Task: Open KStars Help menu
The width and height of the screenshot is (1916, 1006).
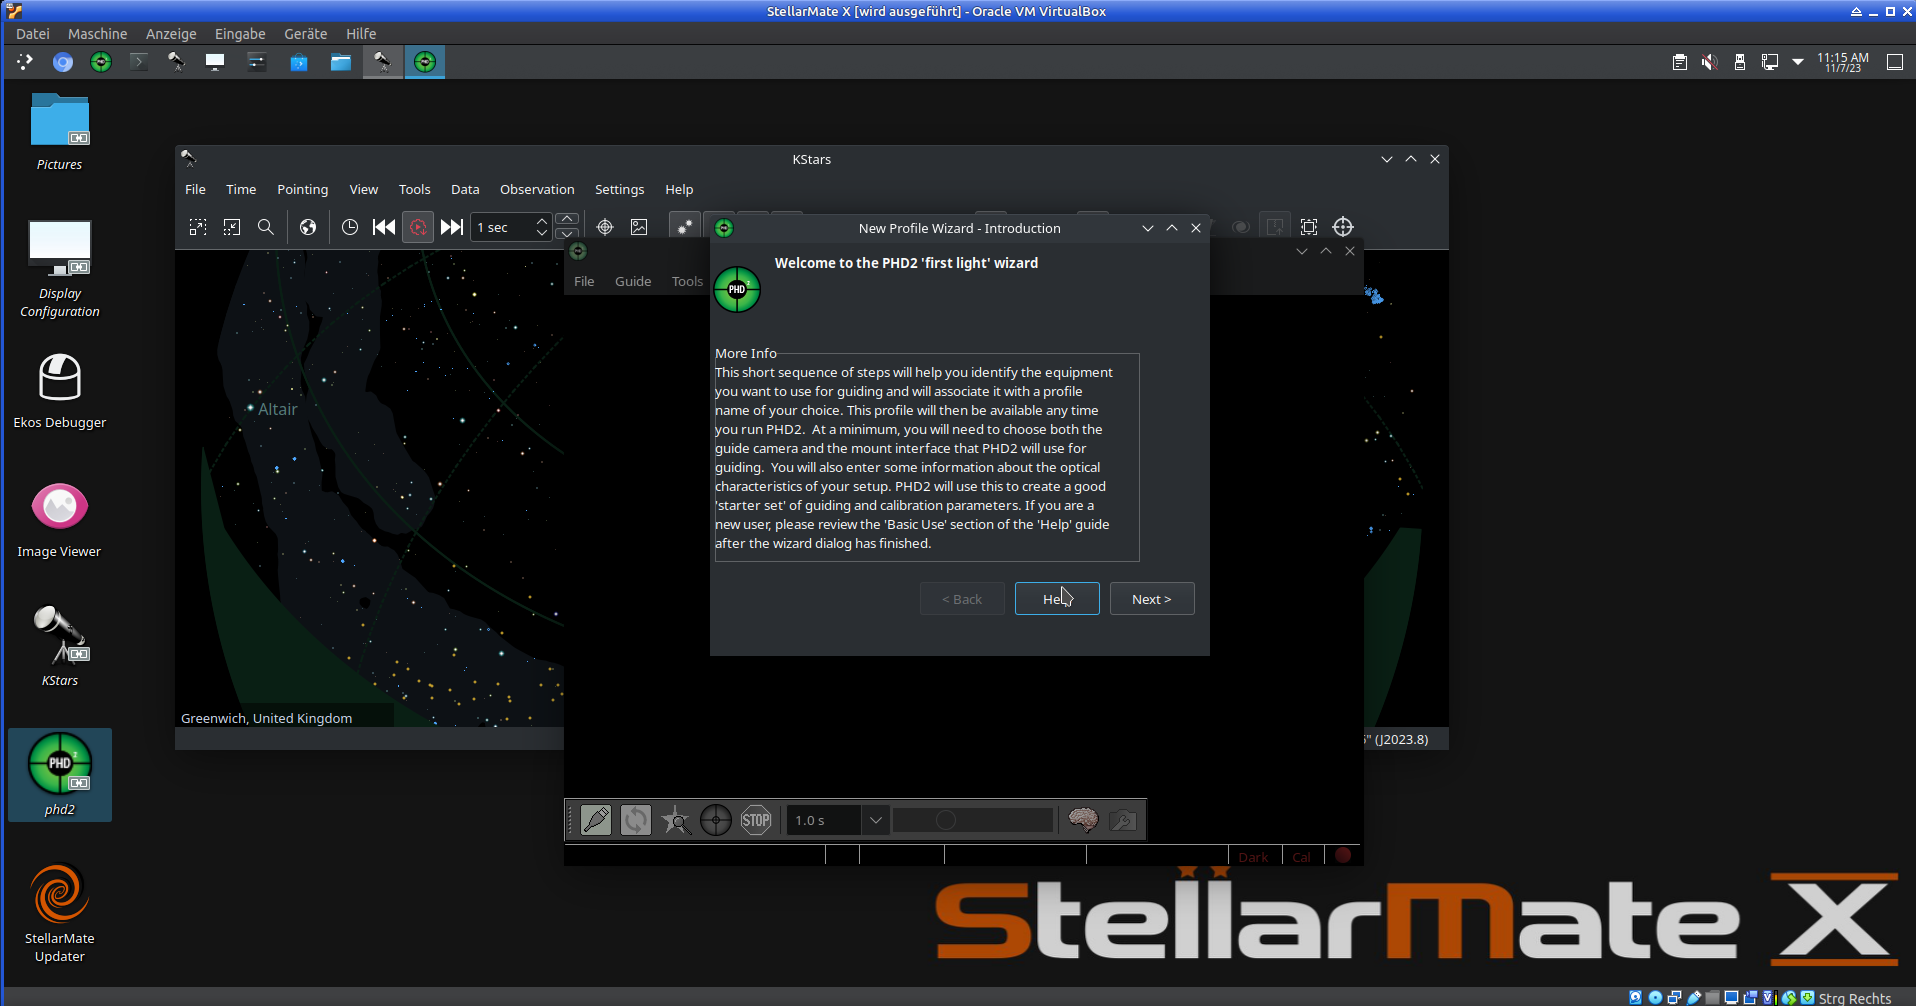Action: 679,189
